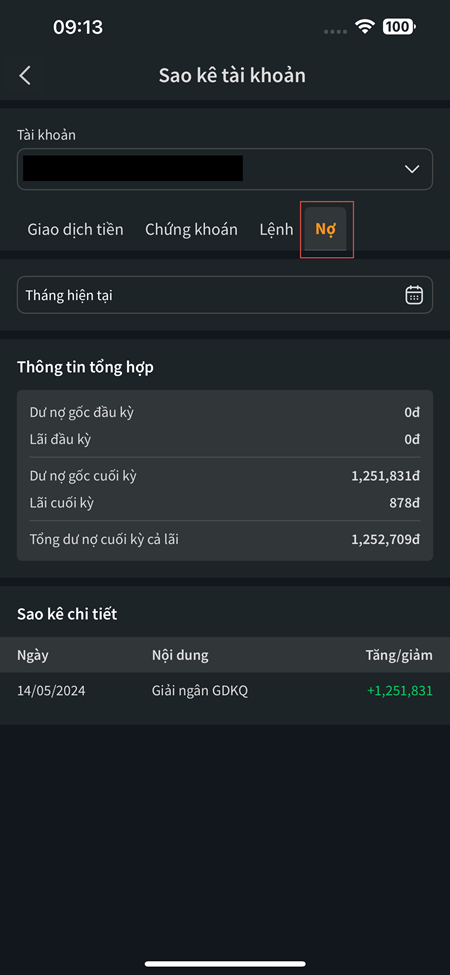
Task: Tap the Tổng dư nợ cuối kỳ cả lãi row
Action: pos(224,540)
